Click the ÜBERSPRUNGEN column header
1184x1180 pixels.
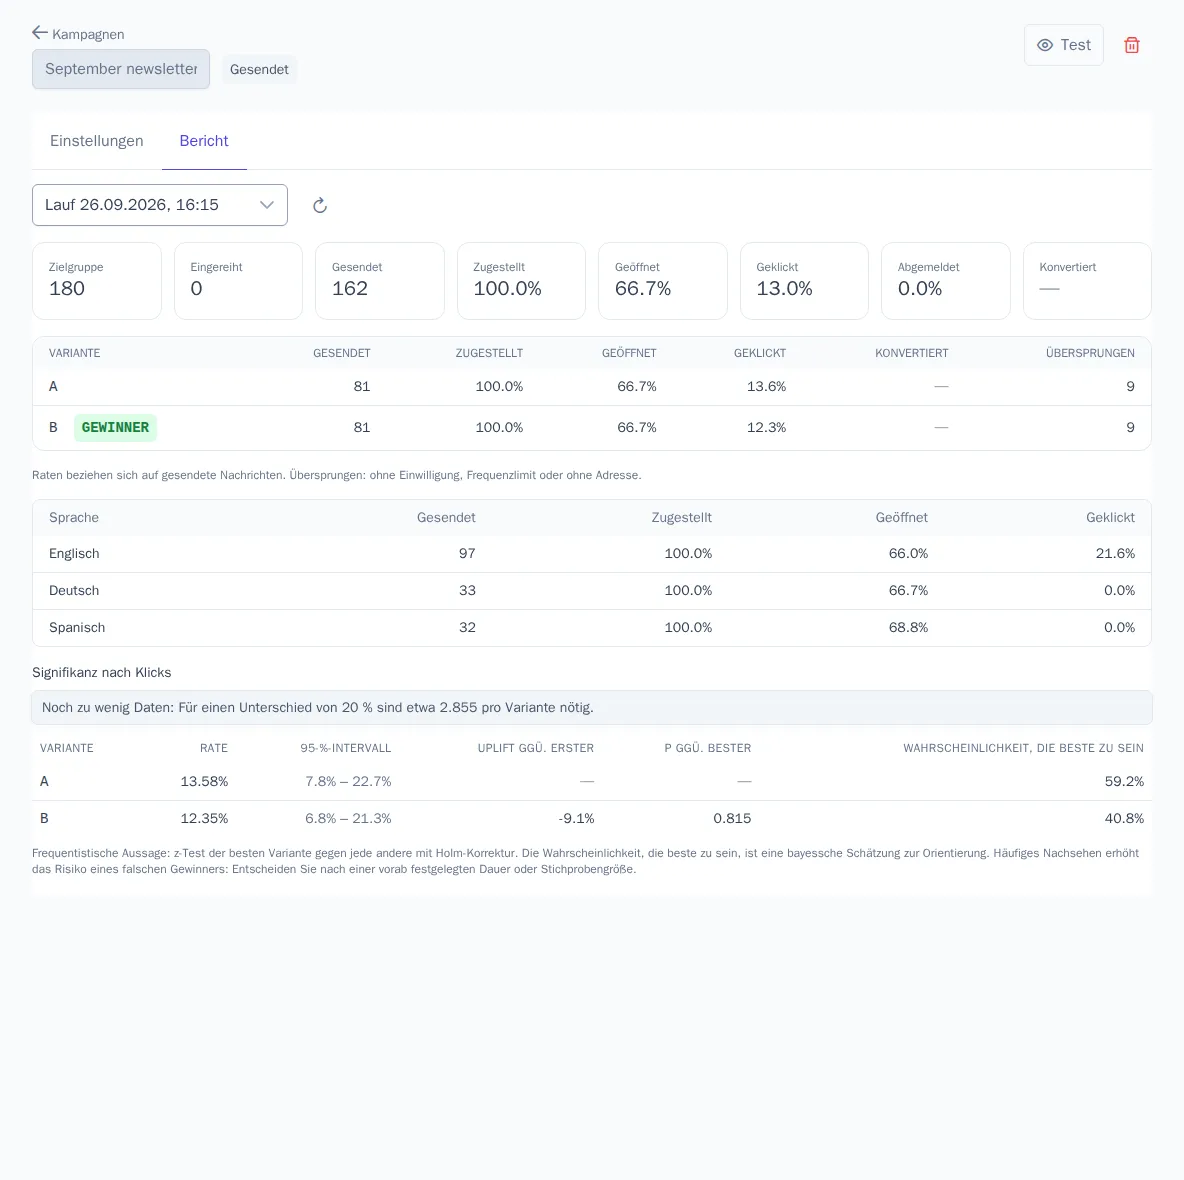point(1090,353)
